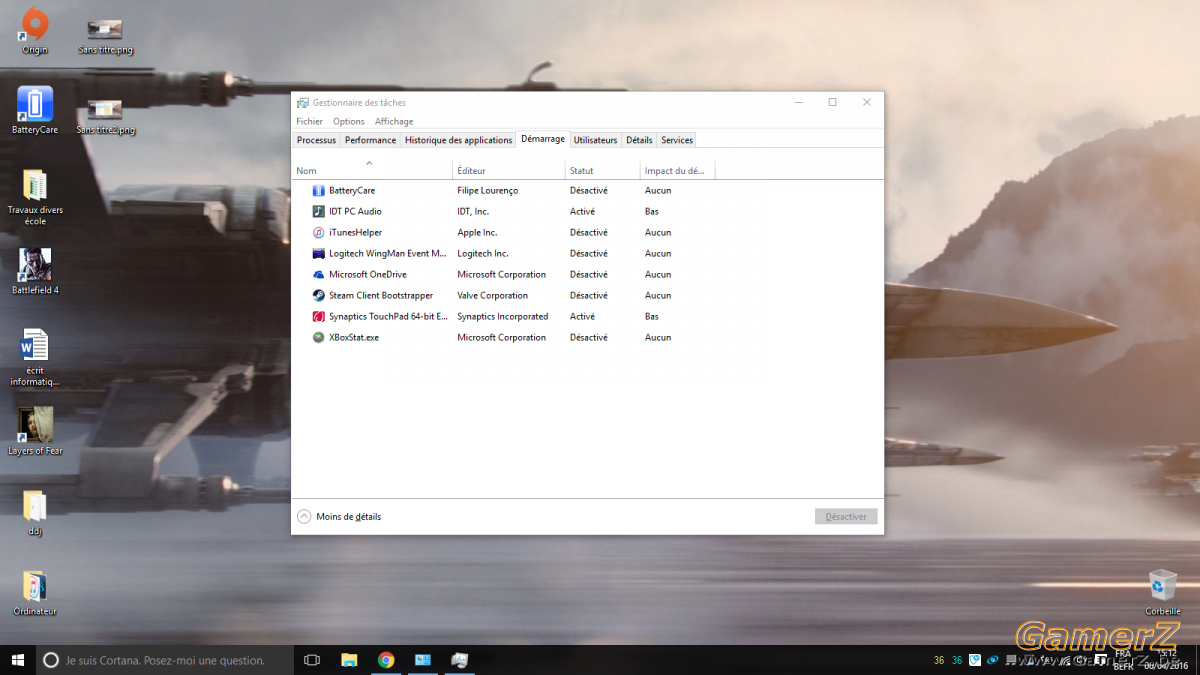This screenshot has height=675, width=1200.
Task: Sort by the Statut column header
Action: pos(603,170)
